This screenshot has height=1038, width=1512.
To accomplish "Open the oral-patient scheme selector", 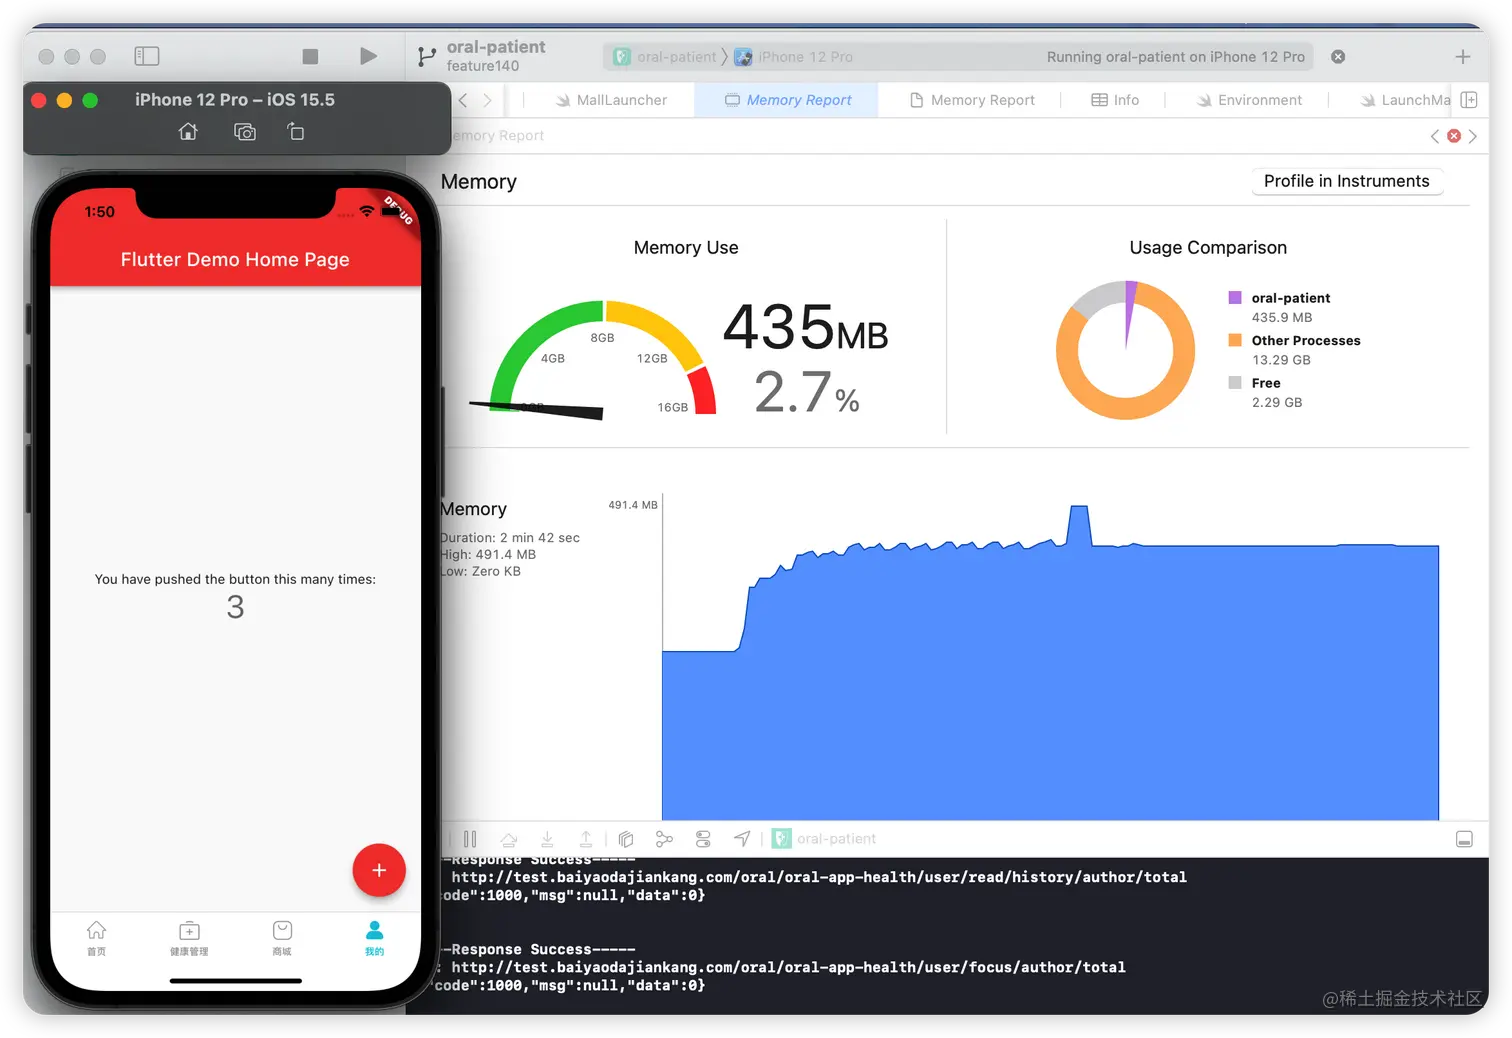I will click(x=665, y=57).
